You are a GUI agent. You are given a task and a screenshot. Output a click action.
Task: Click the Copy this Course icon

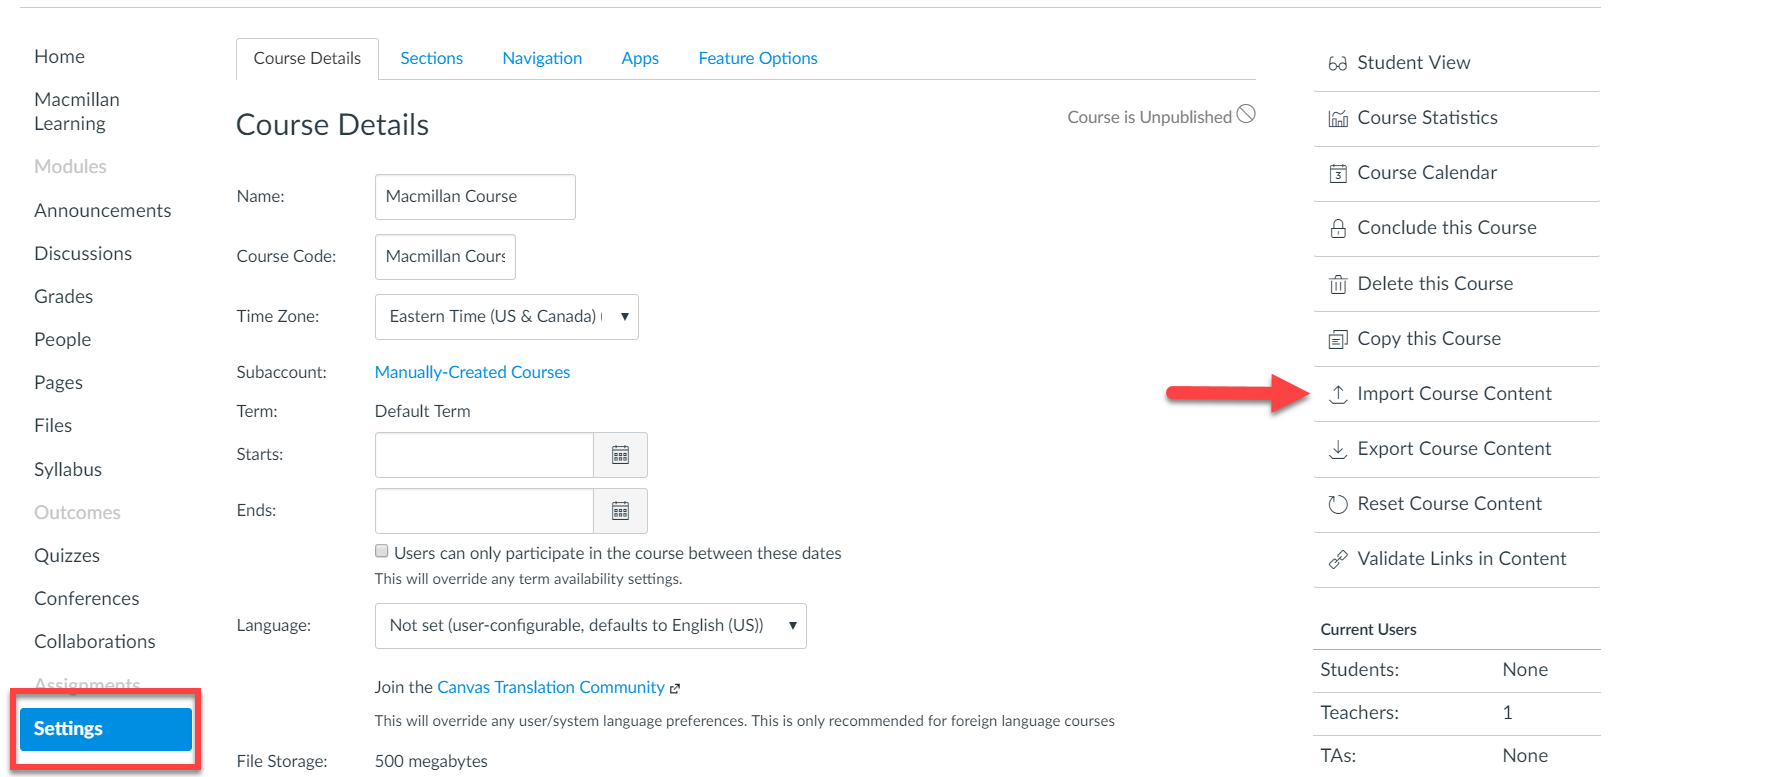click(x=1338, y=338)
